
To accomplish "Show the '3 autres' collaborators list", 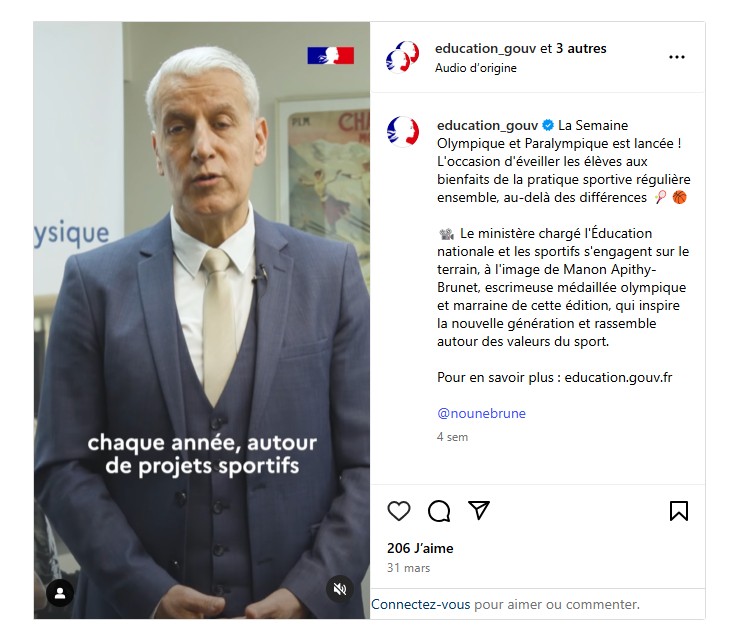I will [x=581, y=48].
